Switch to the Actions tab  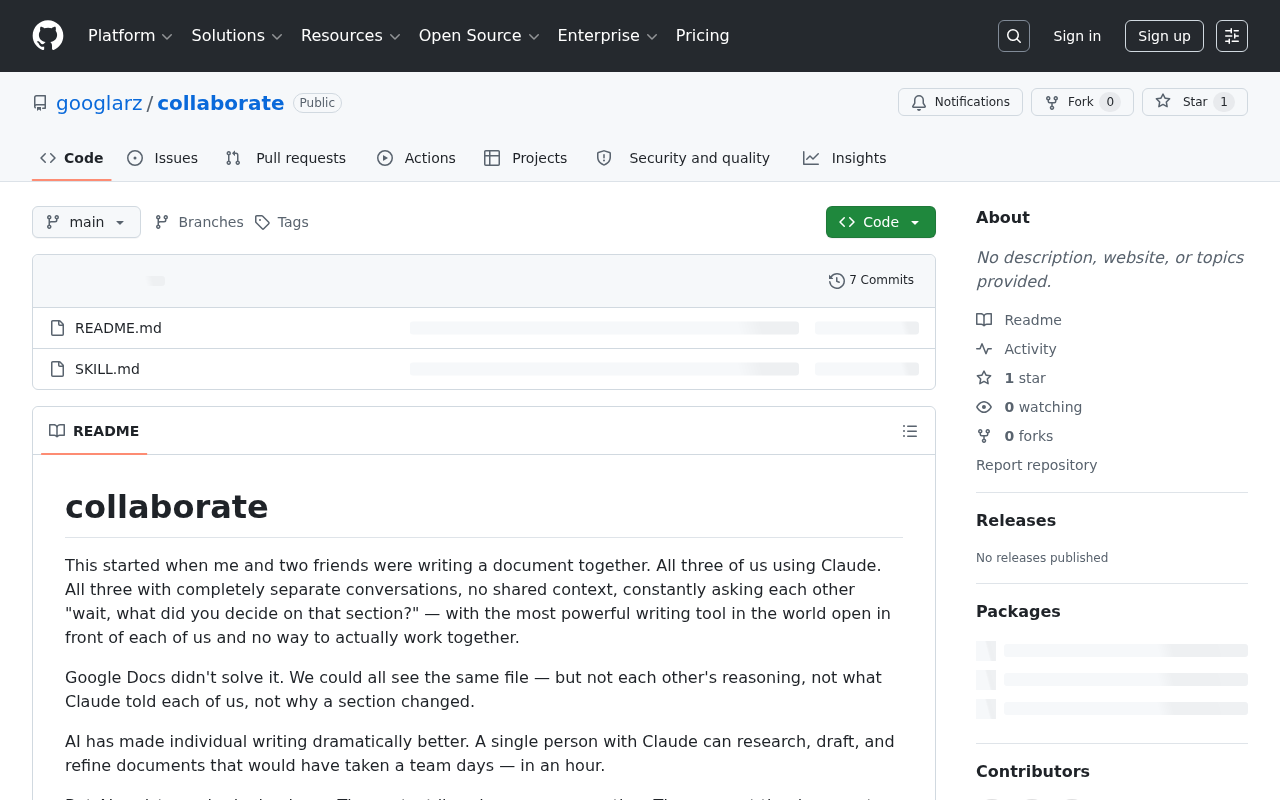click(416, 158)
